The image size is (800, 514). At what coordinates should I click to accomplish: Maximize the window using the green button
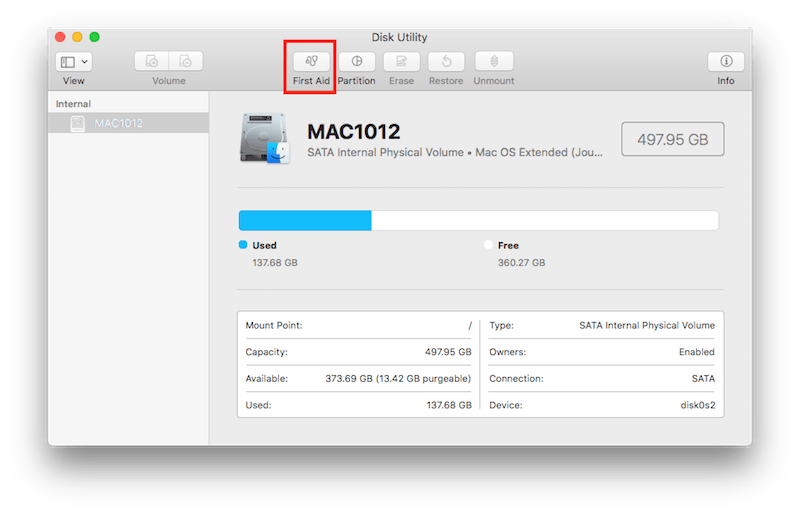94,37
